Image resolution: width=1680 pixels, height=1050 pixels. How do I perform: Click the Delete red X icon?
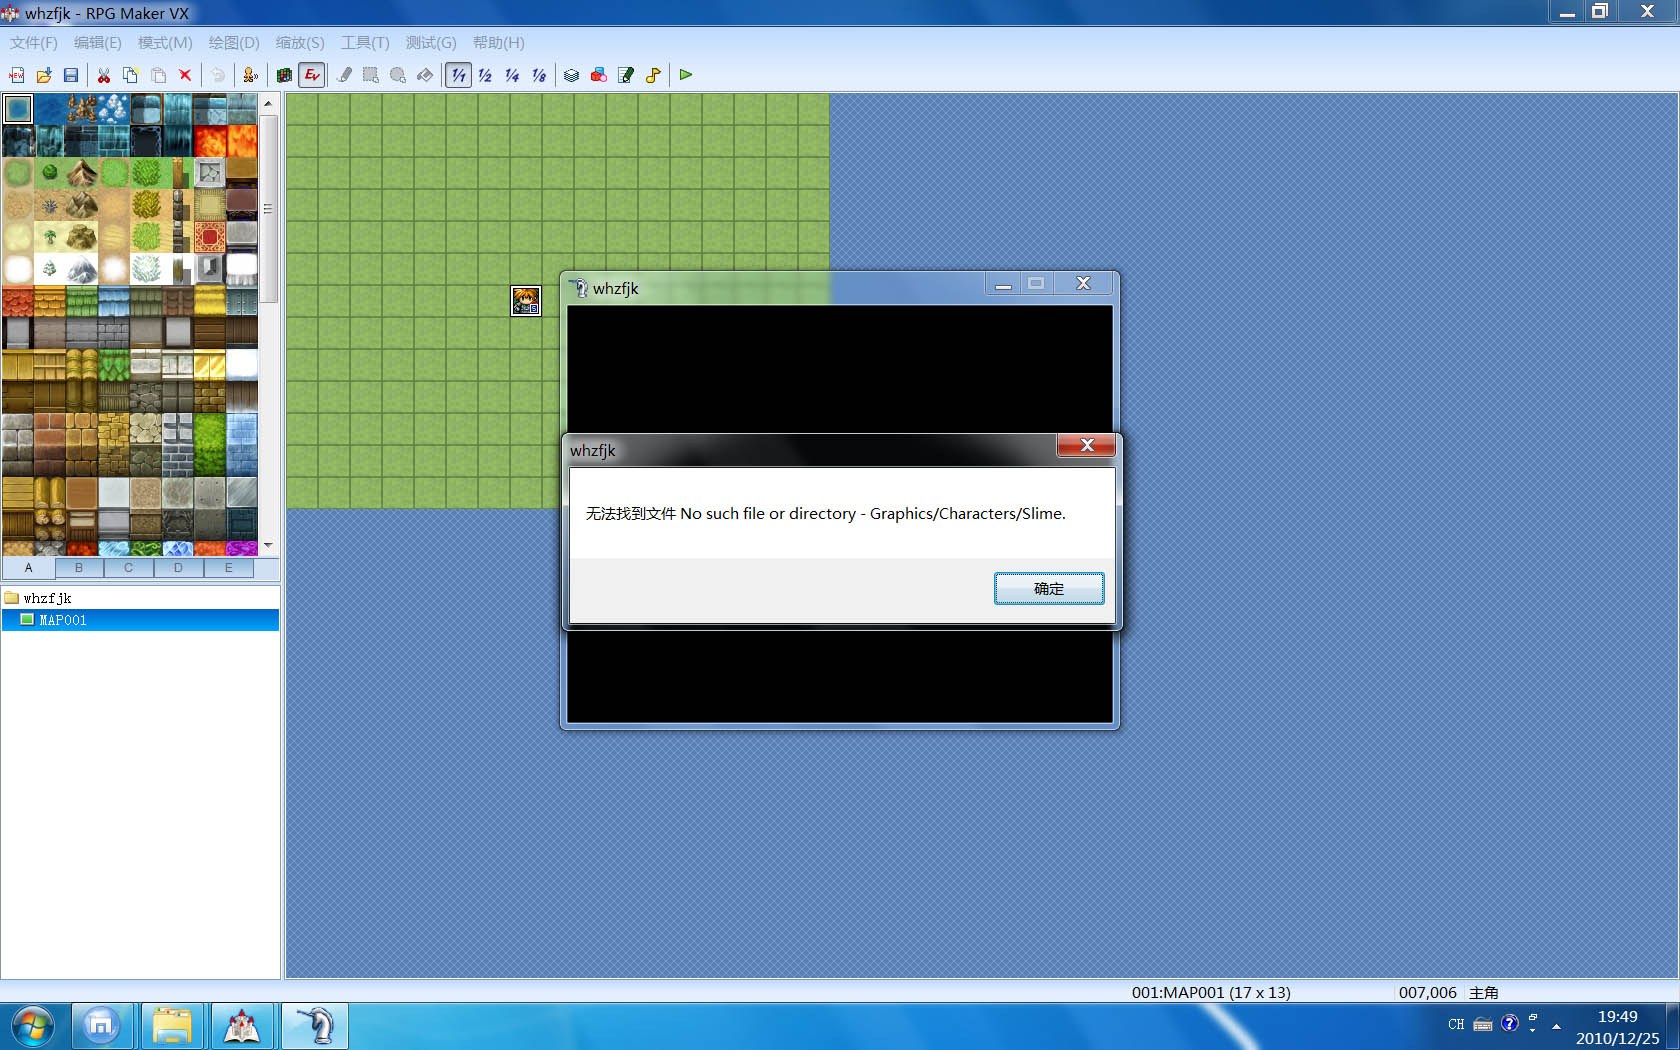click(185, 75)
